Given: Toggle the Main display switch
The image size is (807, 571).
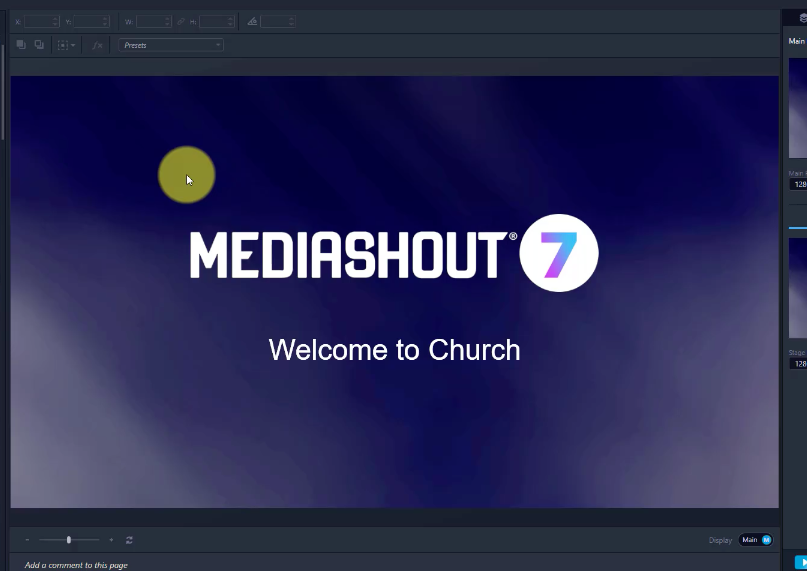Looking at the screenshot, I should (x=756, y=540).
